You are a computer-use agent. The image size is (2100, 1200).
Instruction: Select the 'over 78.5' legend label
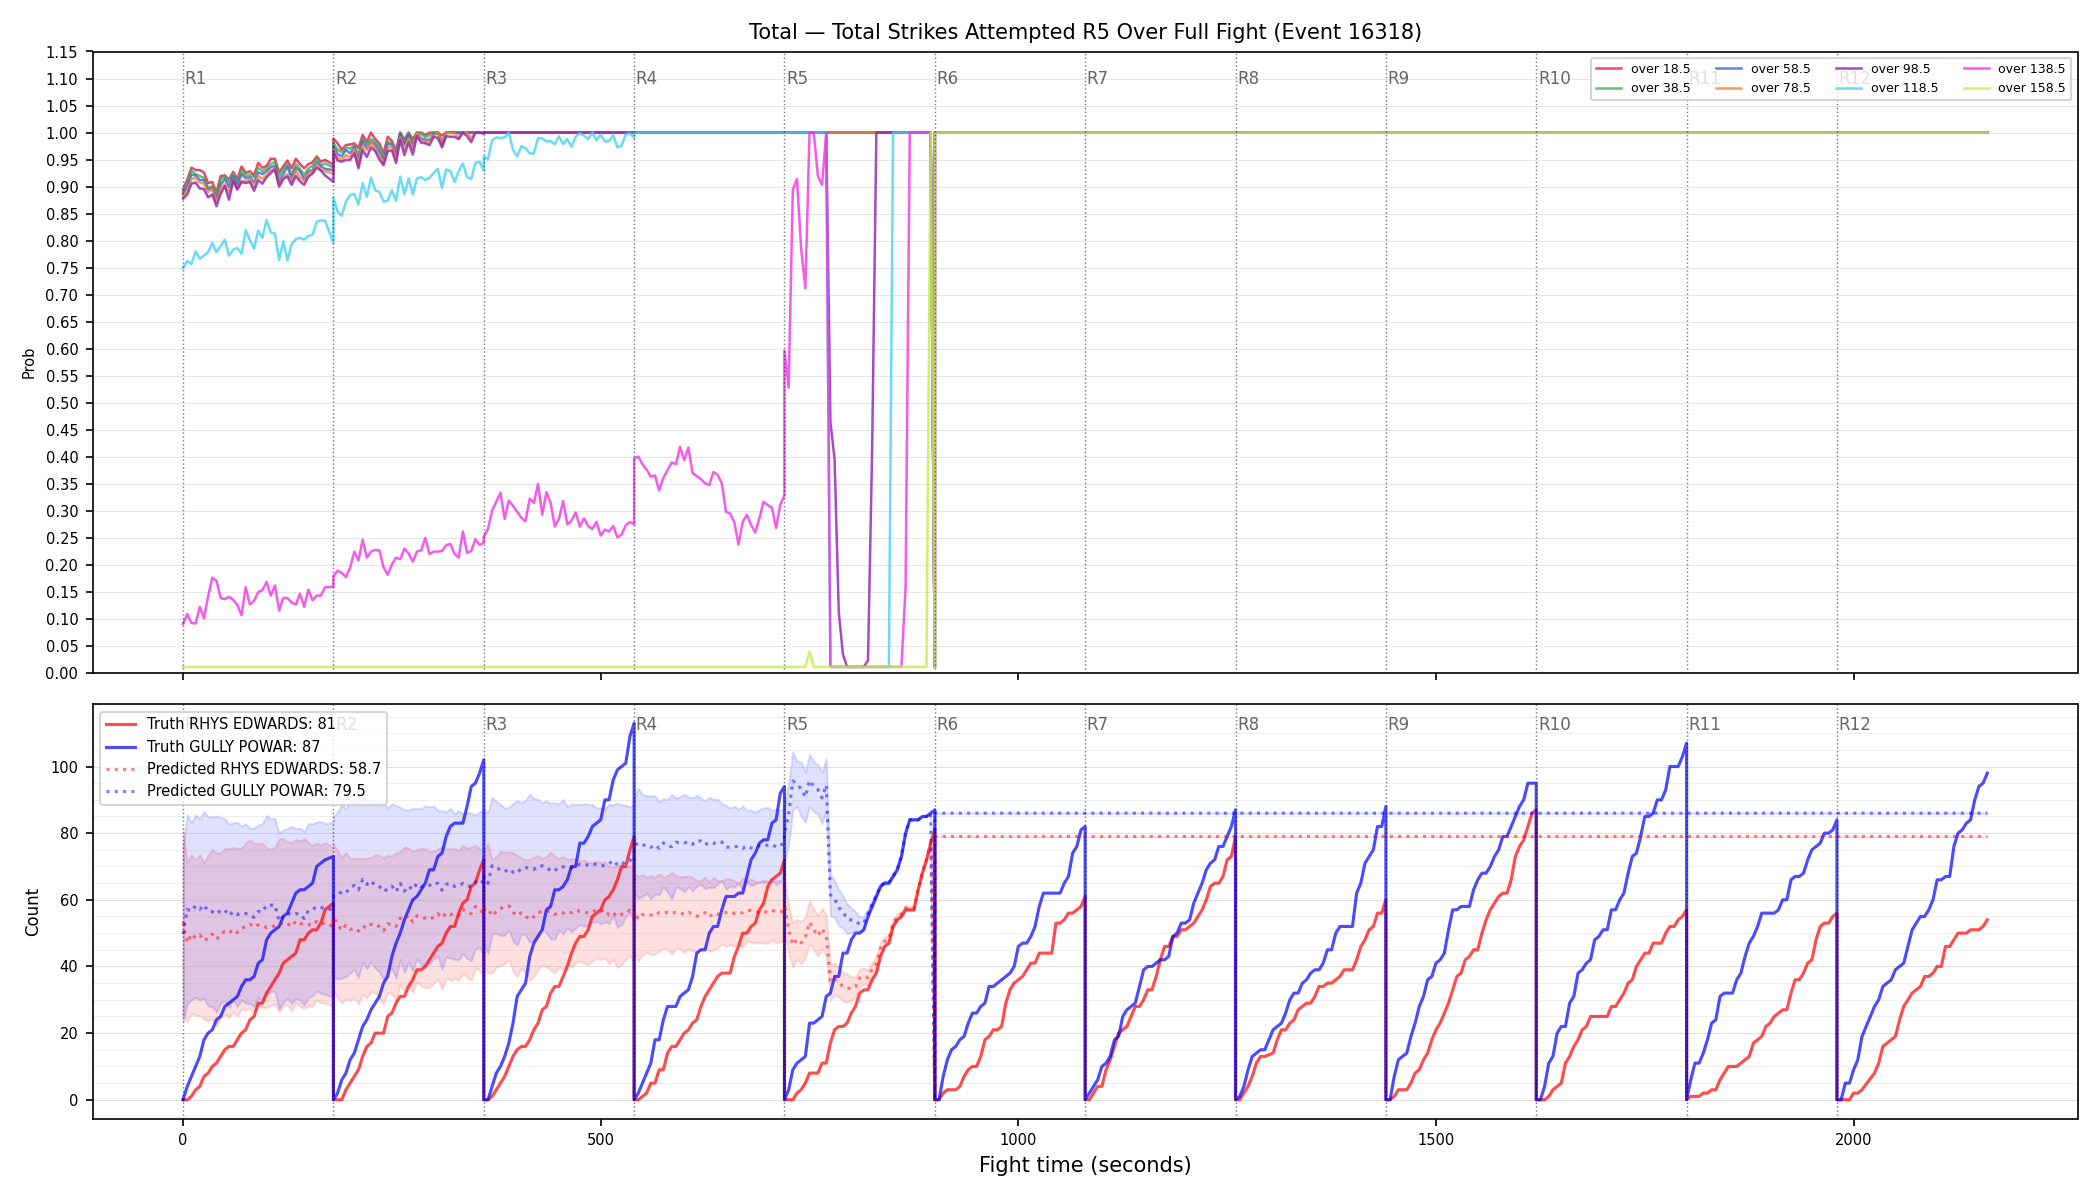click(1780, 88)
